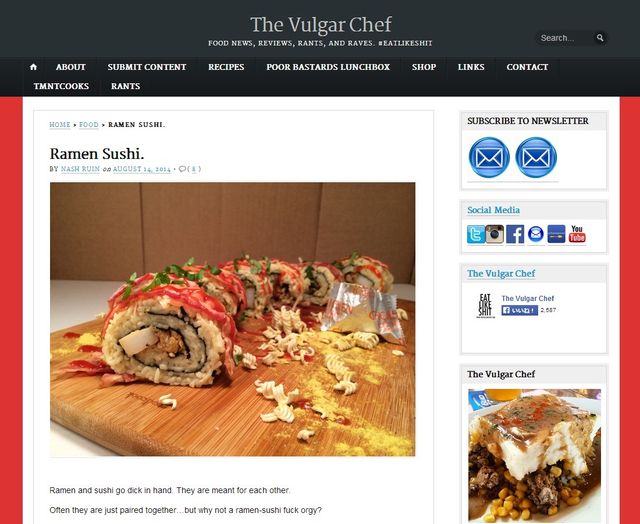Open the TMNTCooks menu item

click(x=61, y=86)
